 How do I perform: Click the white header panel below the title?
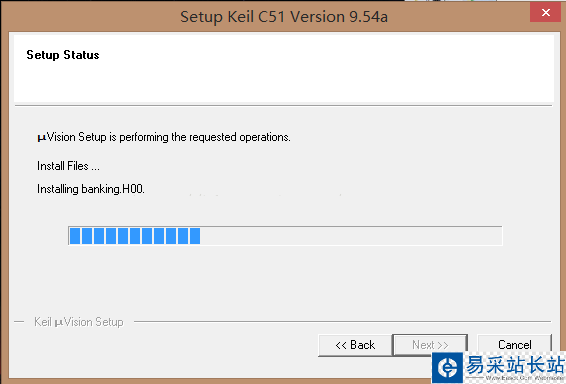click(x=284, y=69)
